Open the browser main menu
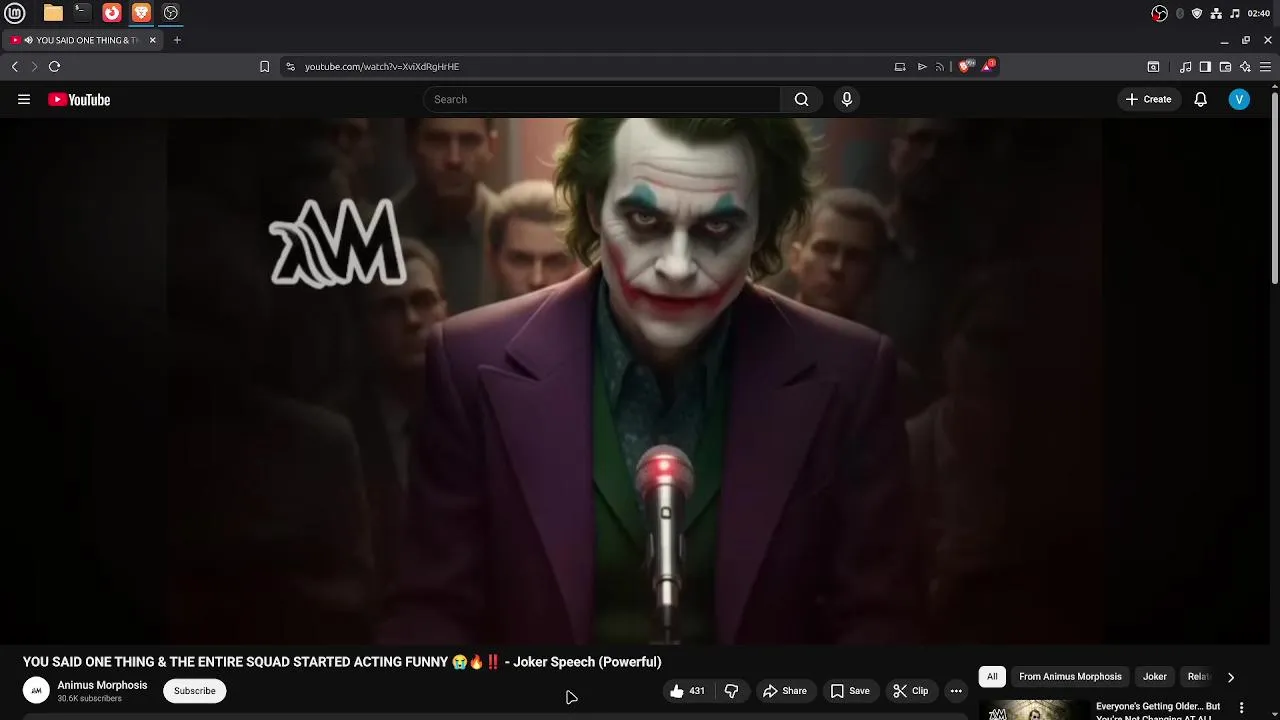This screenshot has width=1280, height=720. (1265, 66)
